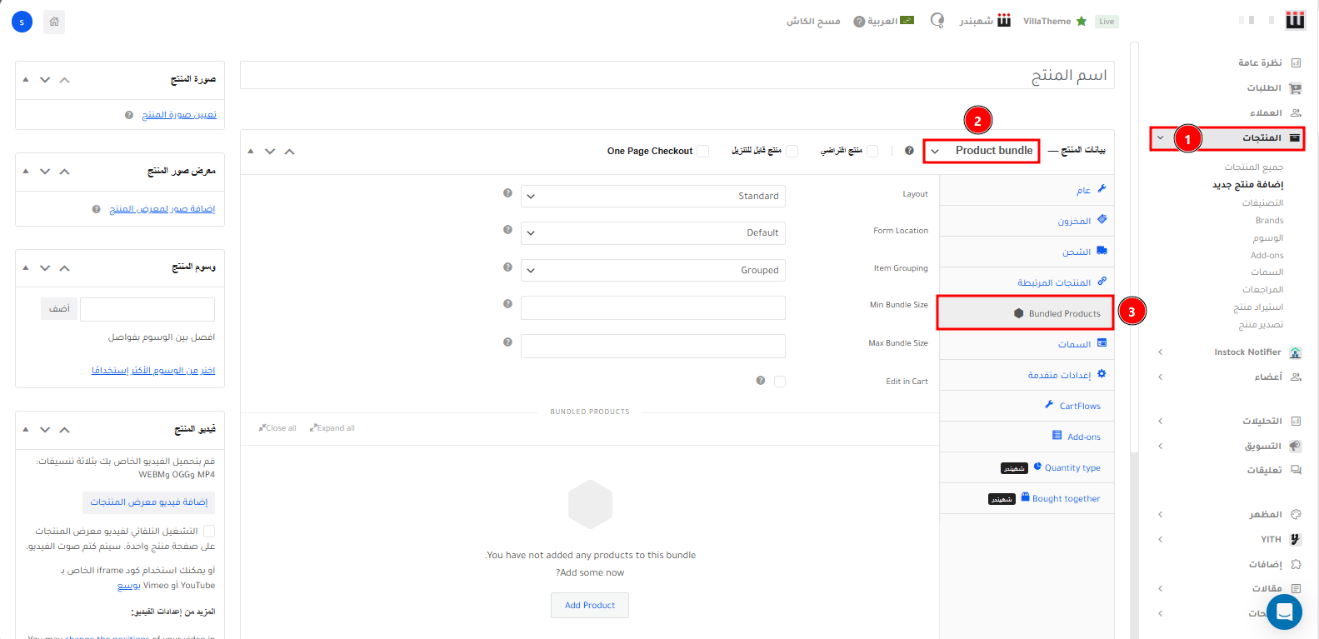Open the chat support bubble icon
Screen dimensions: 1319x639
(x=1284, y=611)
